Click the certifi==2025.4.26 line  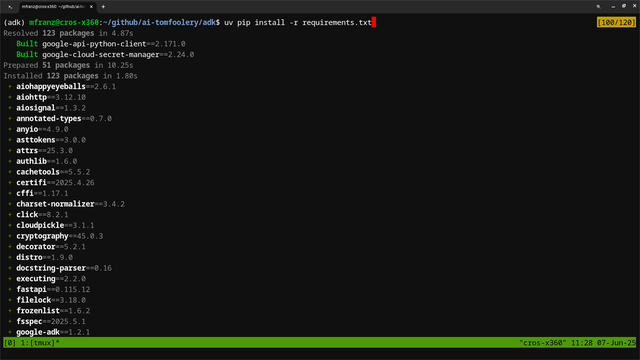pos(51,182)
